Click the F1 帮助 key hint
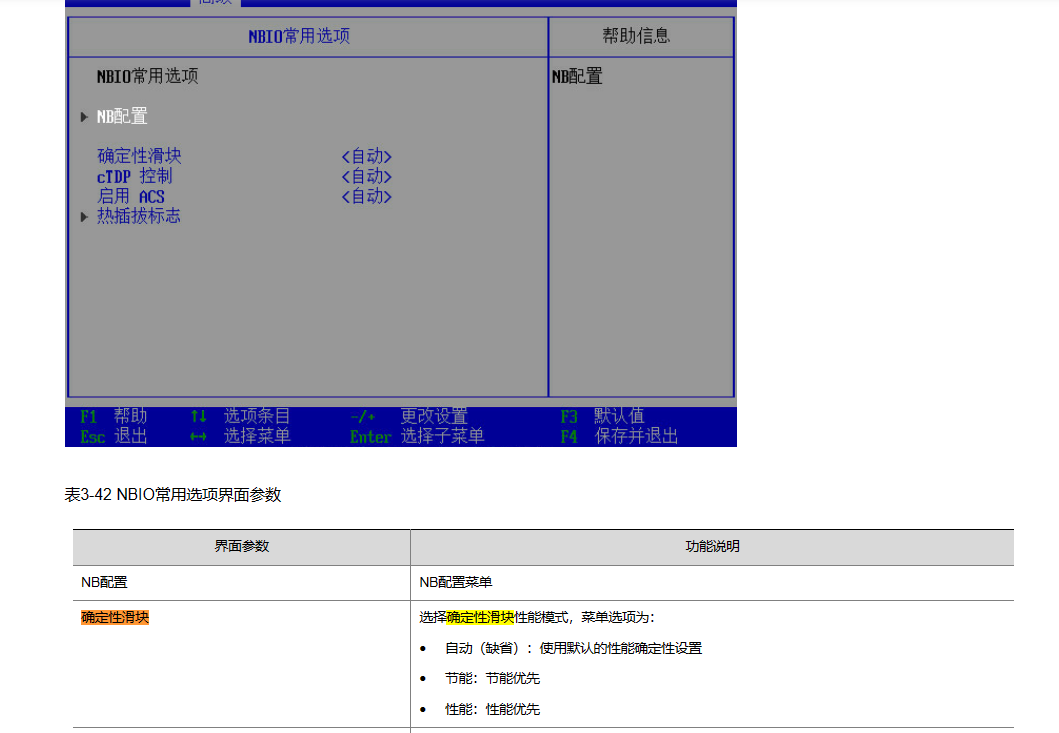This screenshot has height=733, width=1059. pos(113,416)
